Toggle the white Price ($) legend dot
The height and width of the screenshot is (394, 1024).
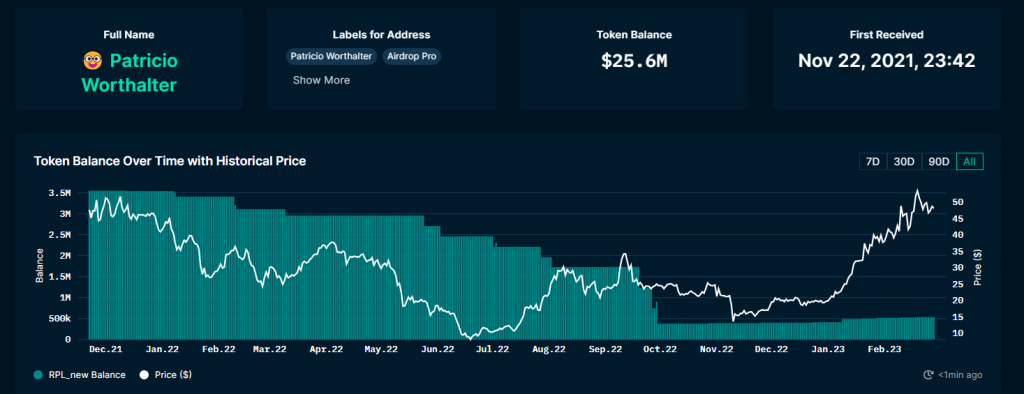144,375
